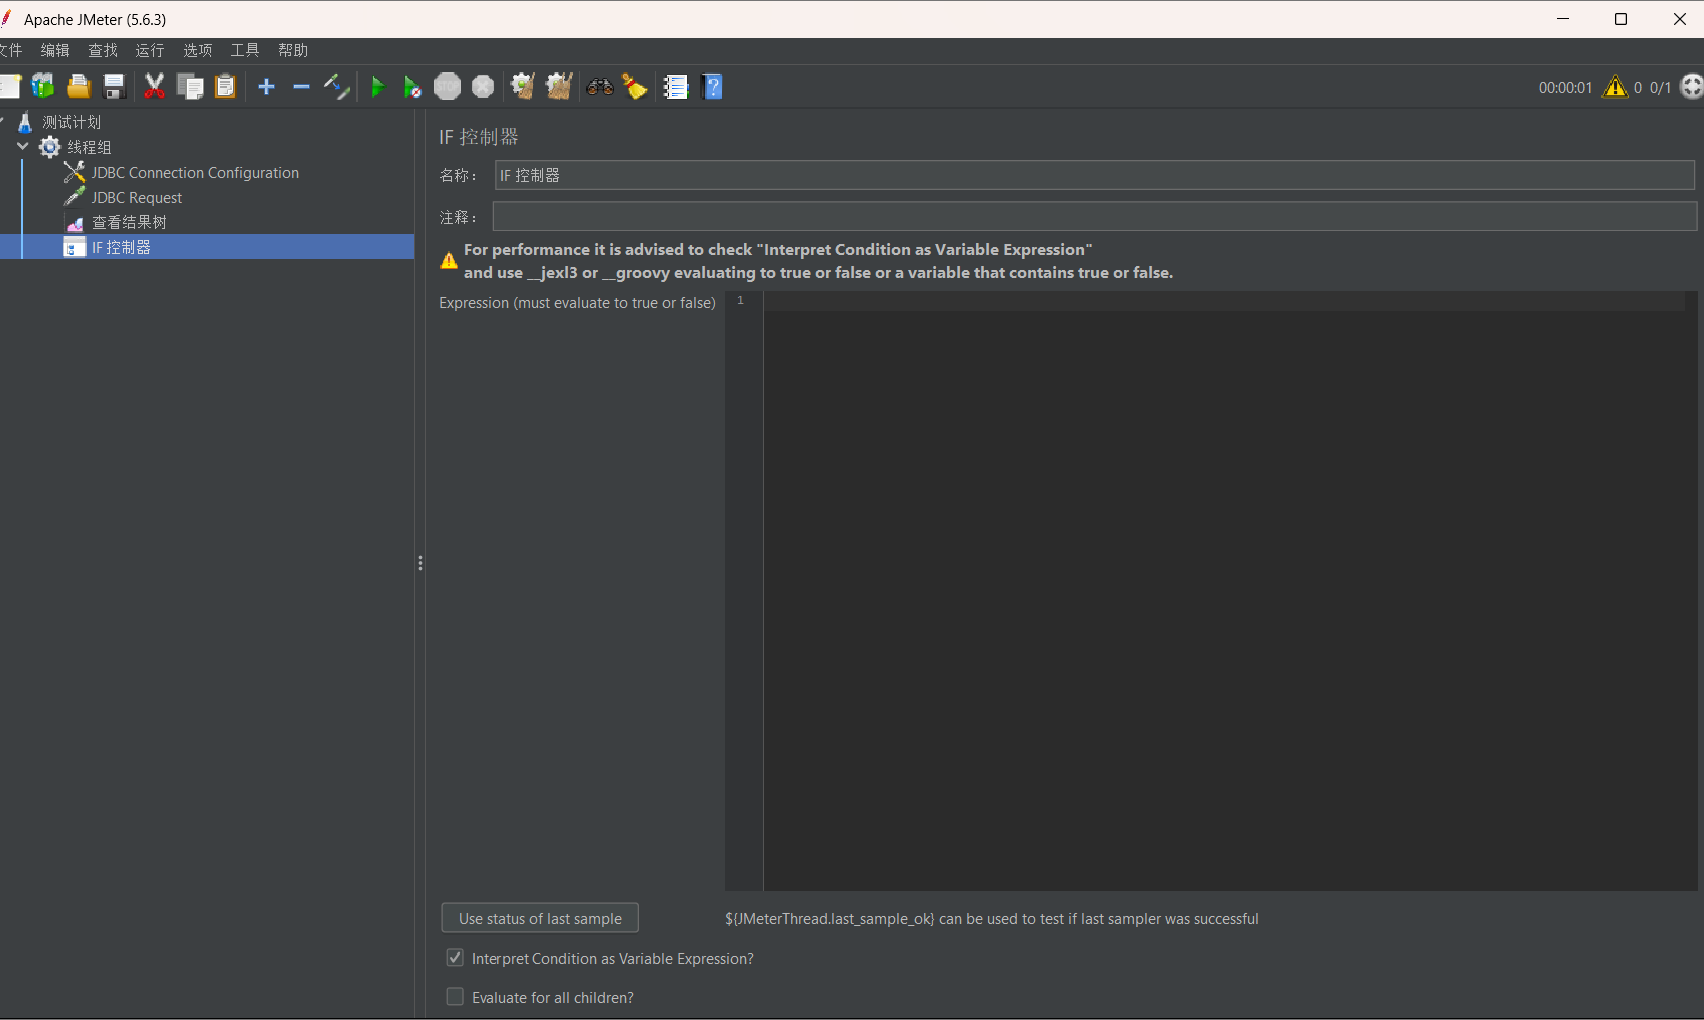Click the Paste clipboard icon
This screenshot has height=1020, width=1704.
226,87
